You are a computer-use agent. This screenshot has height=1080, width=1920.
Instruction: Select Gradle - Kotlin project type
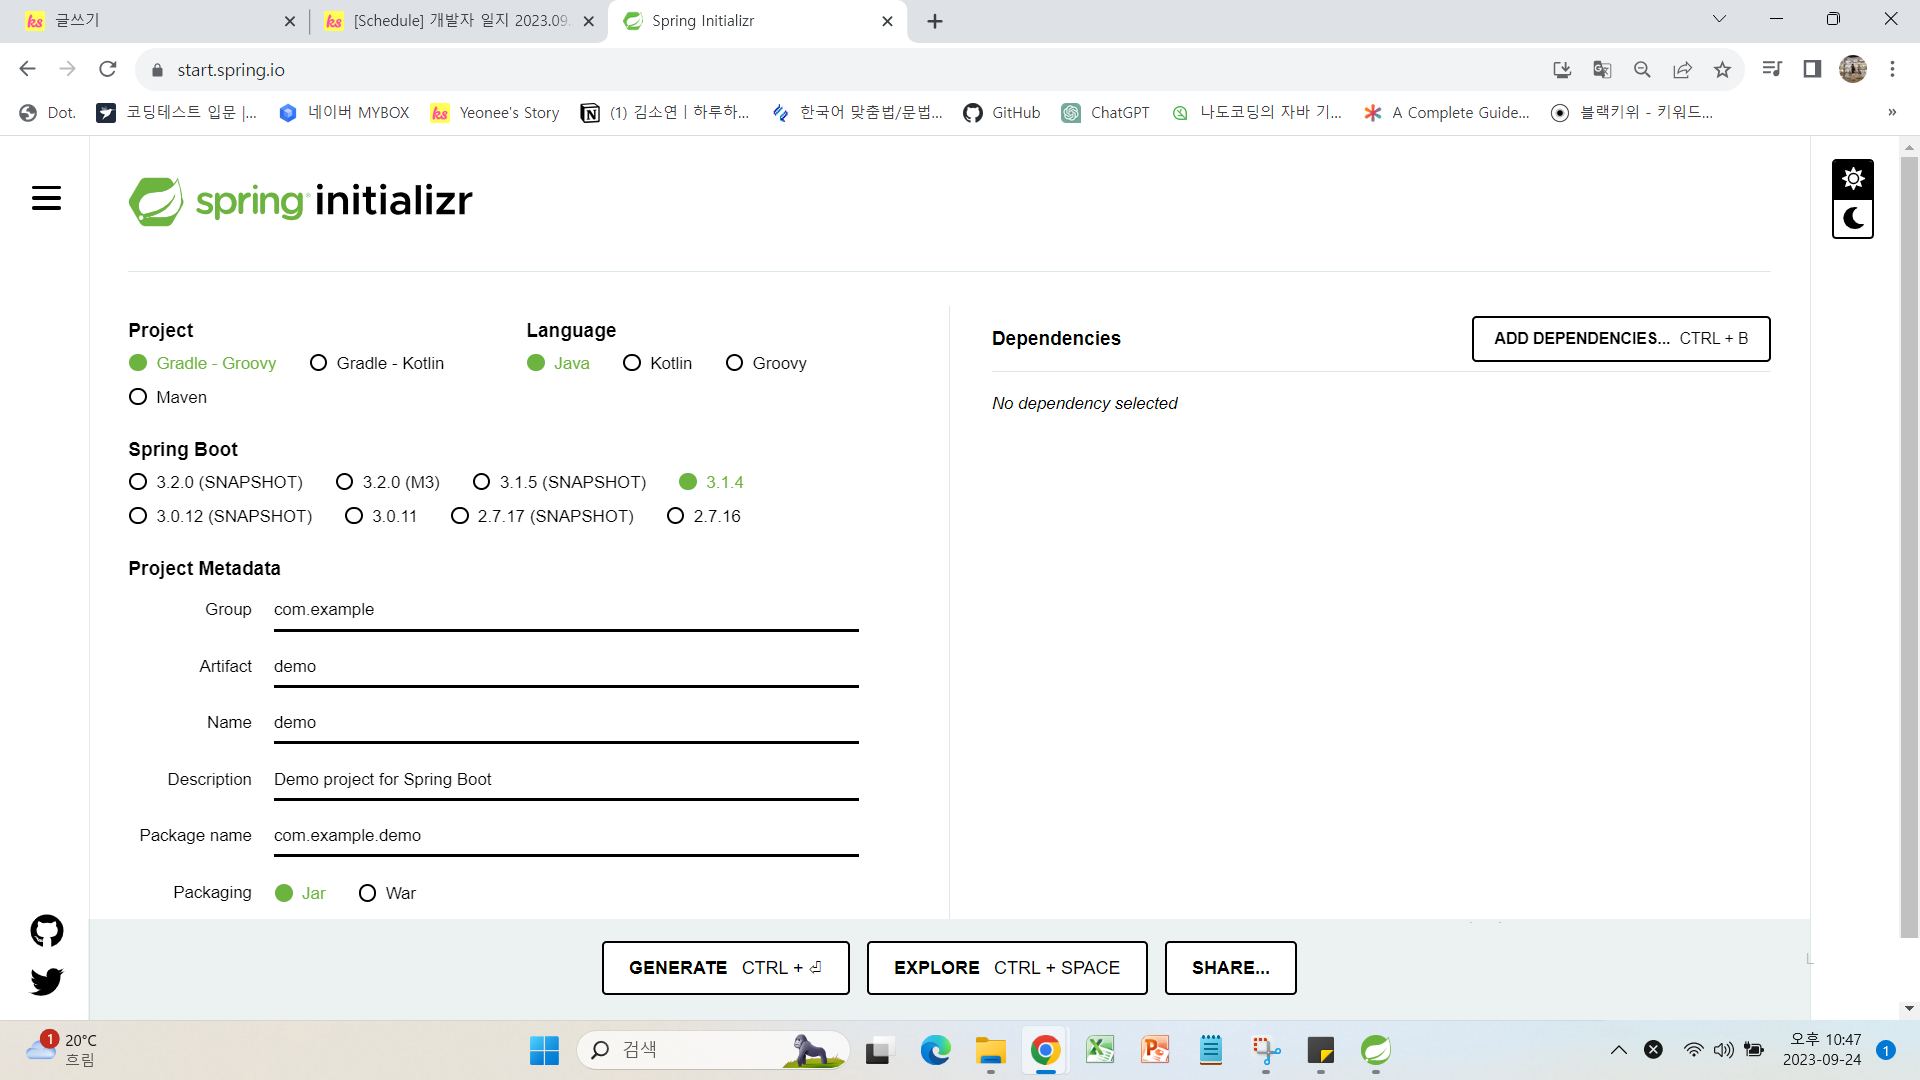click(x=377, y=363)
